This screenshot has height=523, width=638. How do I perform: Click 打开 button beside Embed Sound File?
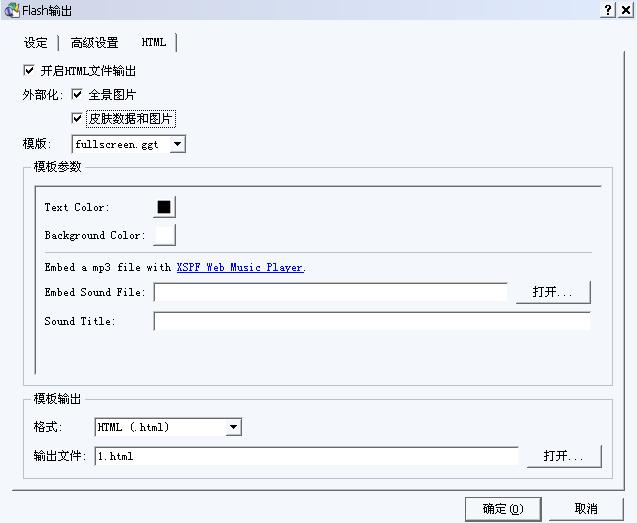(553, 292)
